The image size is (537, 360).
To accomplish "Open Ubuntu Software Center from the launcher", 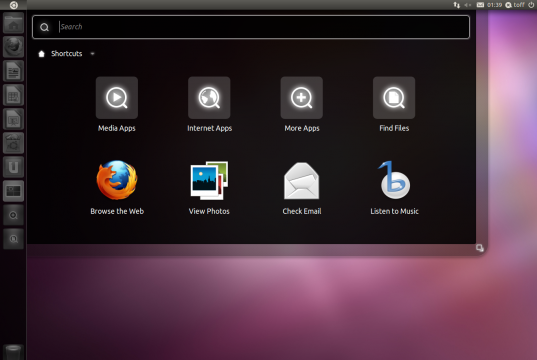I will tap(13, 143).
